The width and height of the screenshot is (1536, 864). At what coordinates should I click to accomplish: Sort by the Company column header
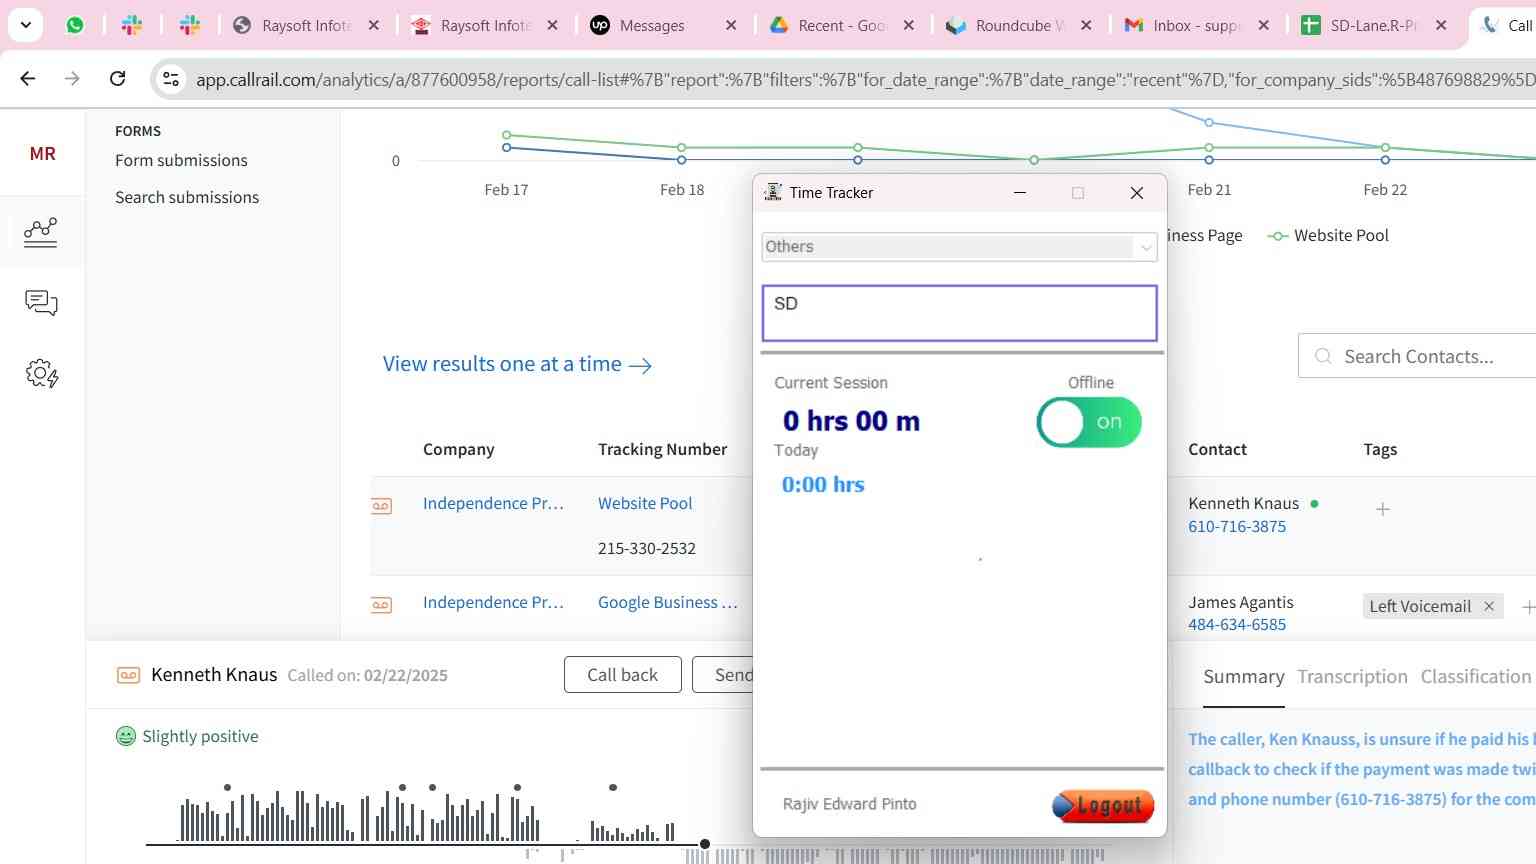(458, 449)
